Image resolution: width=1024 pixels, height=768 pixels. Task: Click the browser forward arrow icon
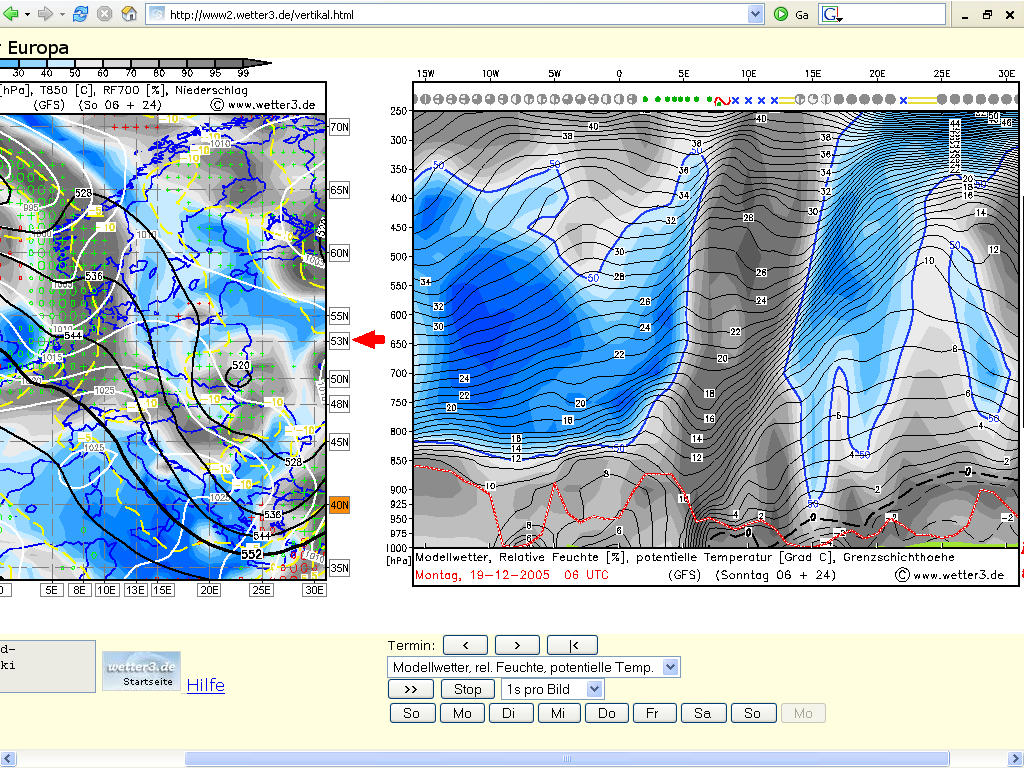click(45, 14)
